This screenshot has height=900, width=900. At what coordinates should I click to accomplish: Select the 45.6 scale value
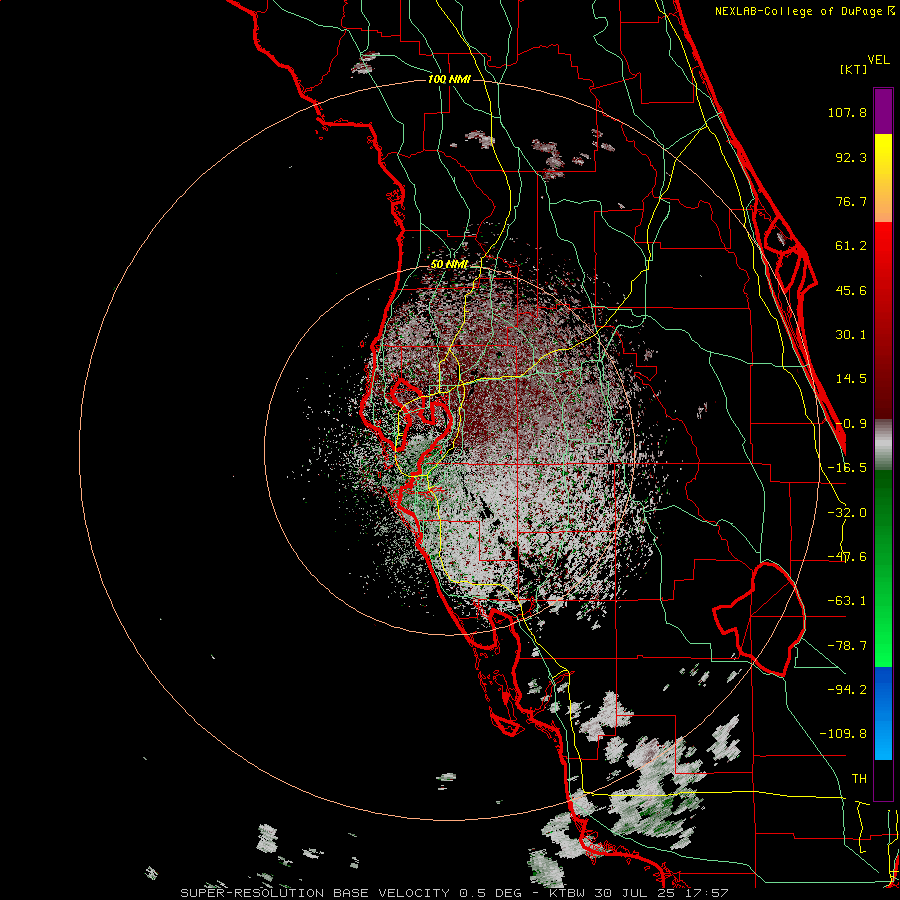coord(851,290)
